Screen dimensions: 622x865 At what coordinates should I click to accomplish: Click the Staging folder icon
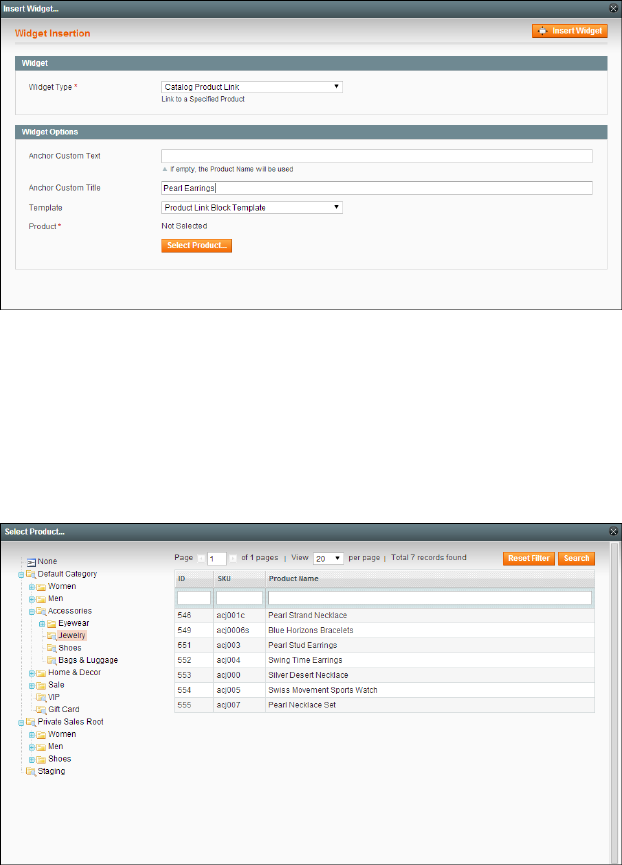coord(31,771)
